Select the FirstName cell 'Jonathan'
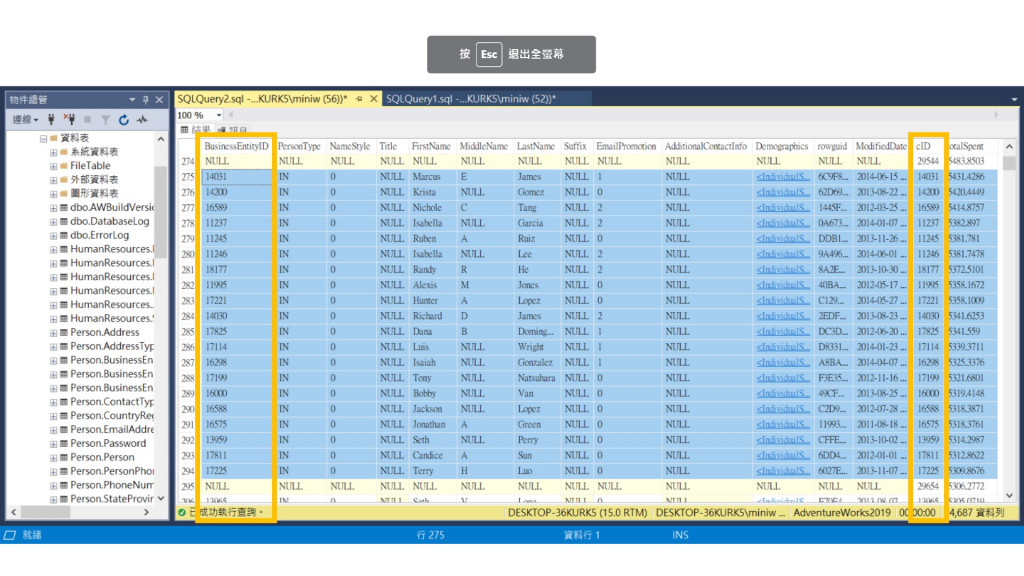The width and height of the screenshot is (1024, 576). [431, 424]
